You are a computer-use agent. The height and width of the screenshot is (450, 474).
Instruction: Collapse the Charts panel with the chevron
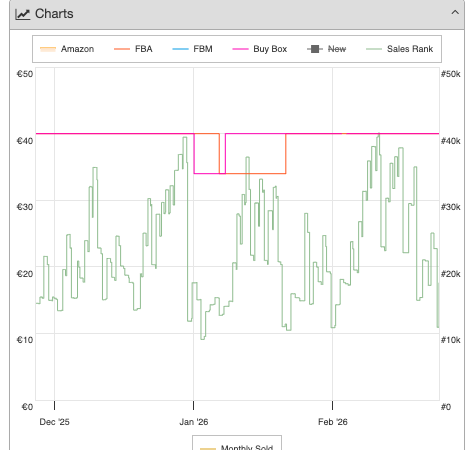click(455, 13)
